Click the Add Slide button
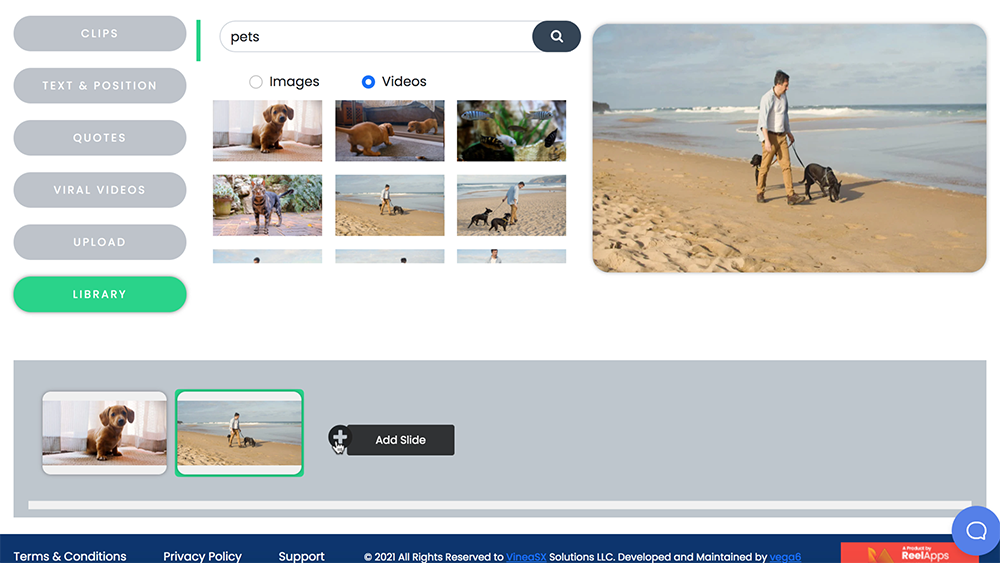This screenshot has height=563, width=1000. [400, 440]
